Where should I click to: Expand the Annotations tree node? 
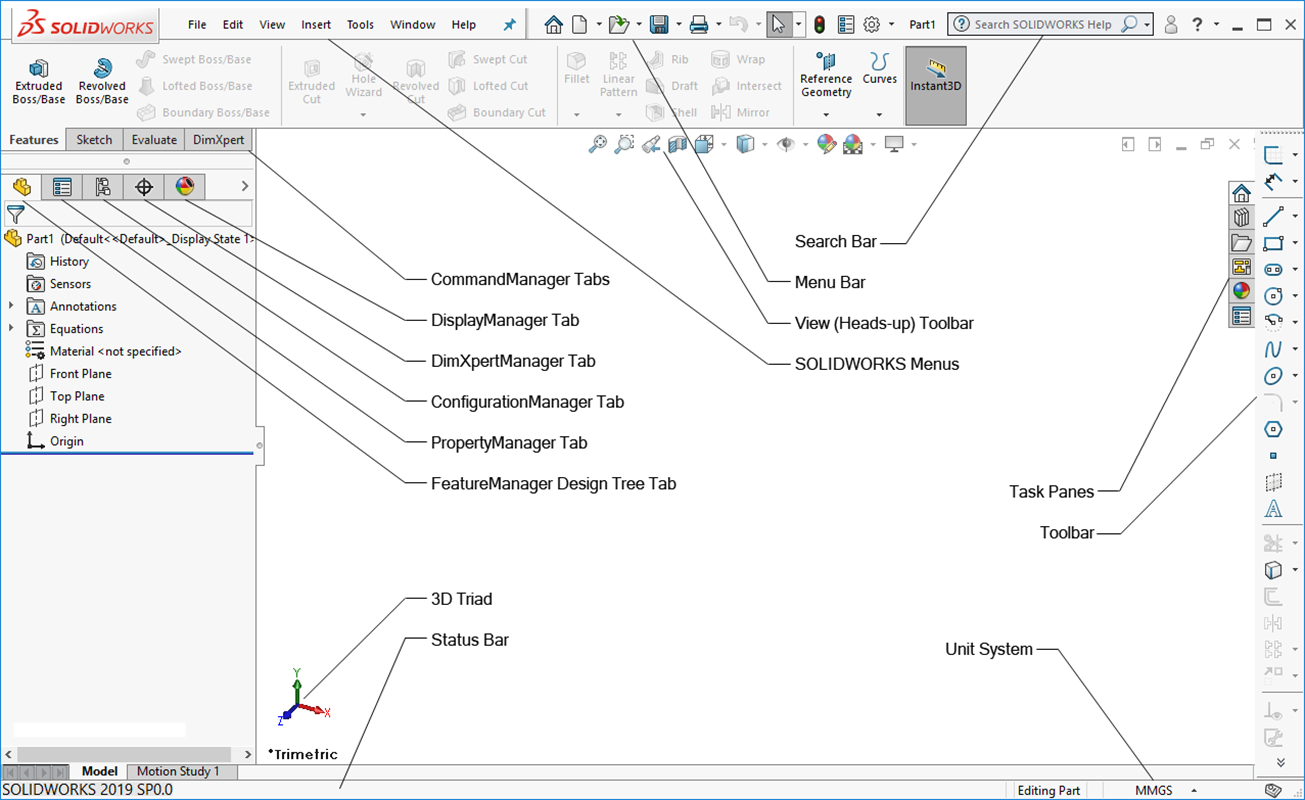coord(11,306)
